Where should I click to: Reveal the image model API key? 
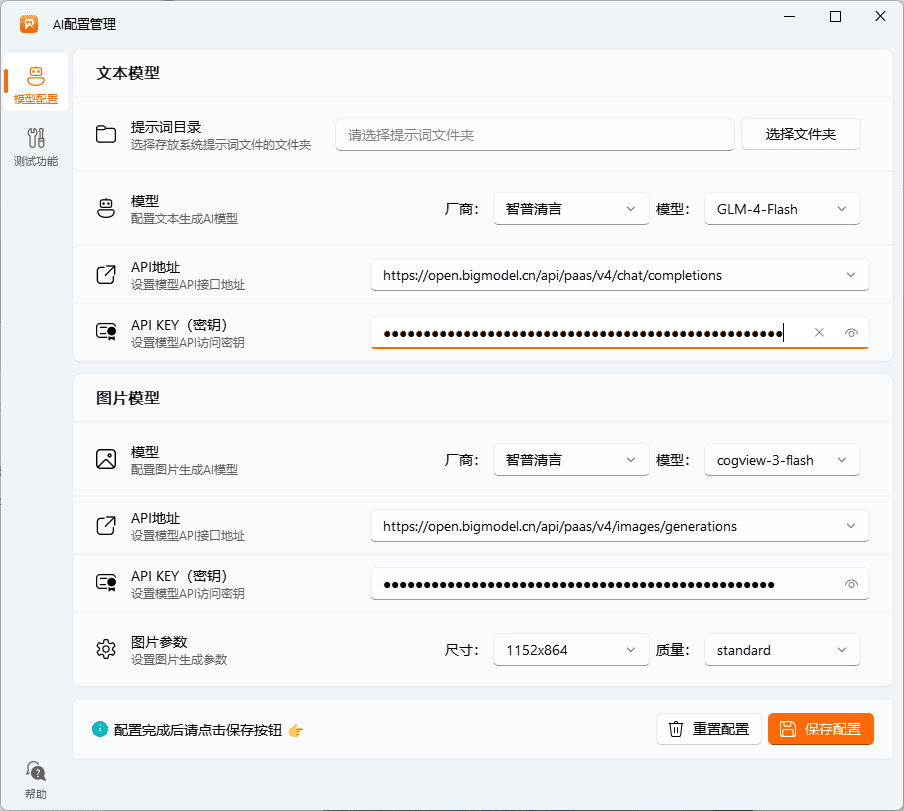pyautogui.click(x=851, y=584)
